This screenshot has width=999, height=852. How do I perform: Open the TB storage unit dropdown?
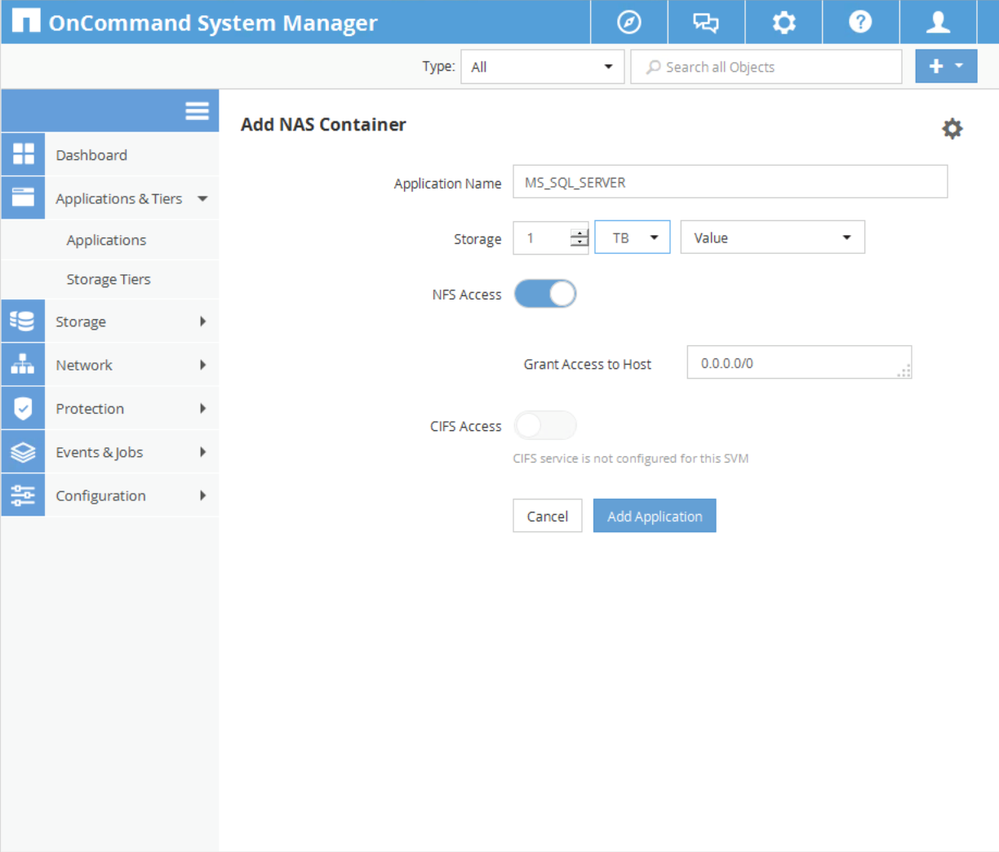coord(632,238)
